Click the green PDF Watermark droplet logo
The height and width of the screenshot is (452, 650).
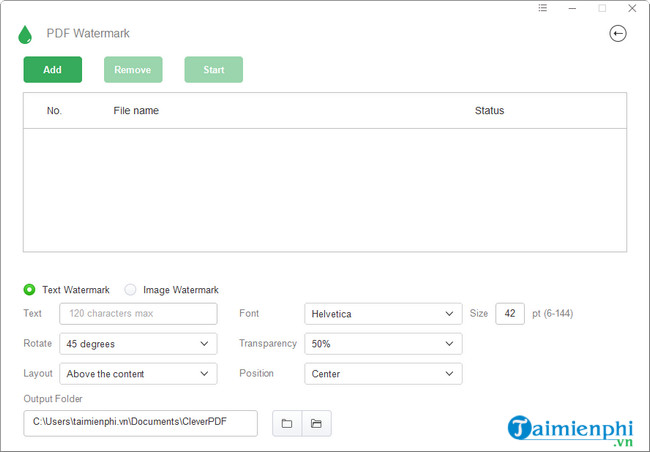25,34
